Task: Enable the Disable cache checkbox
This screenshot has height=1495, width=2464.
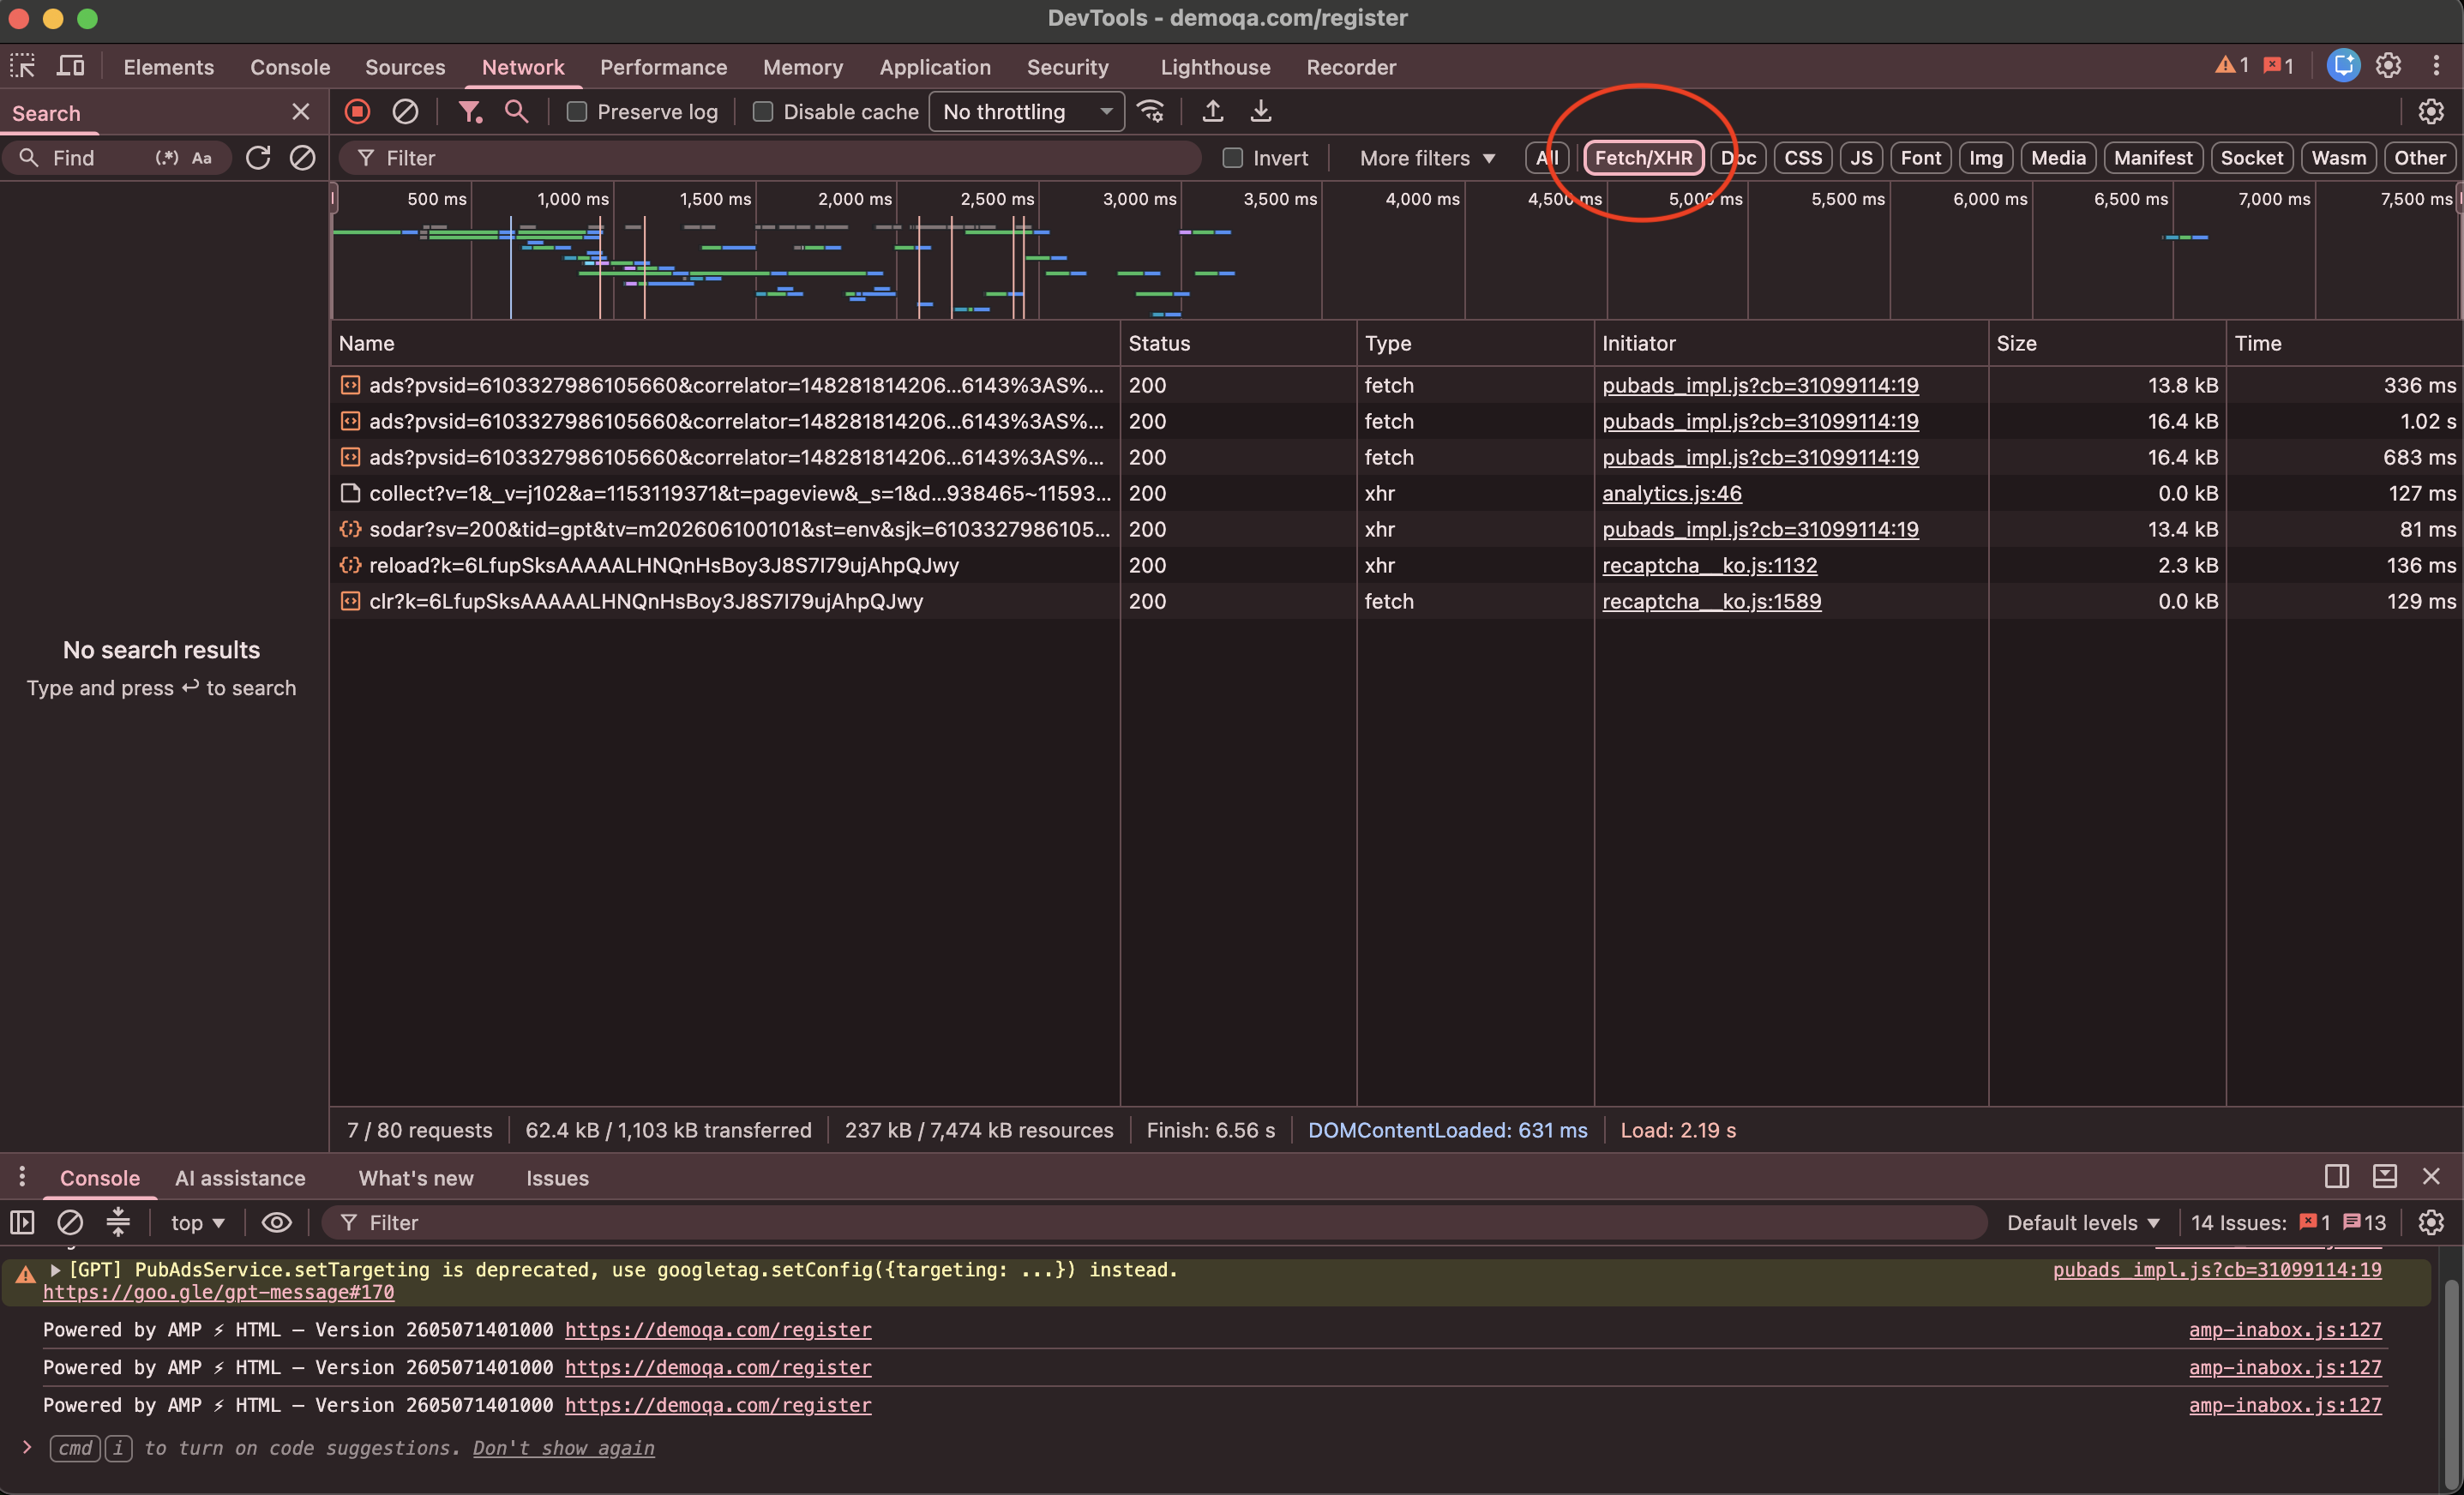Action: 763,112
